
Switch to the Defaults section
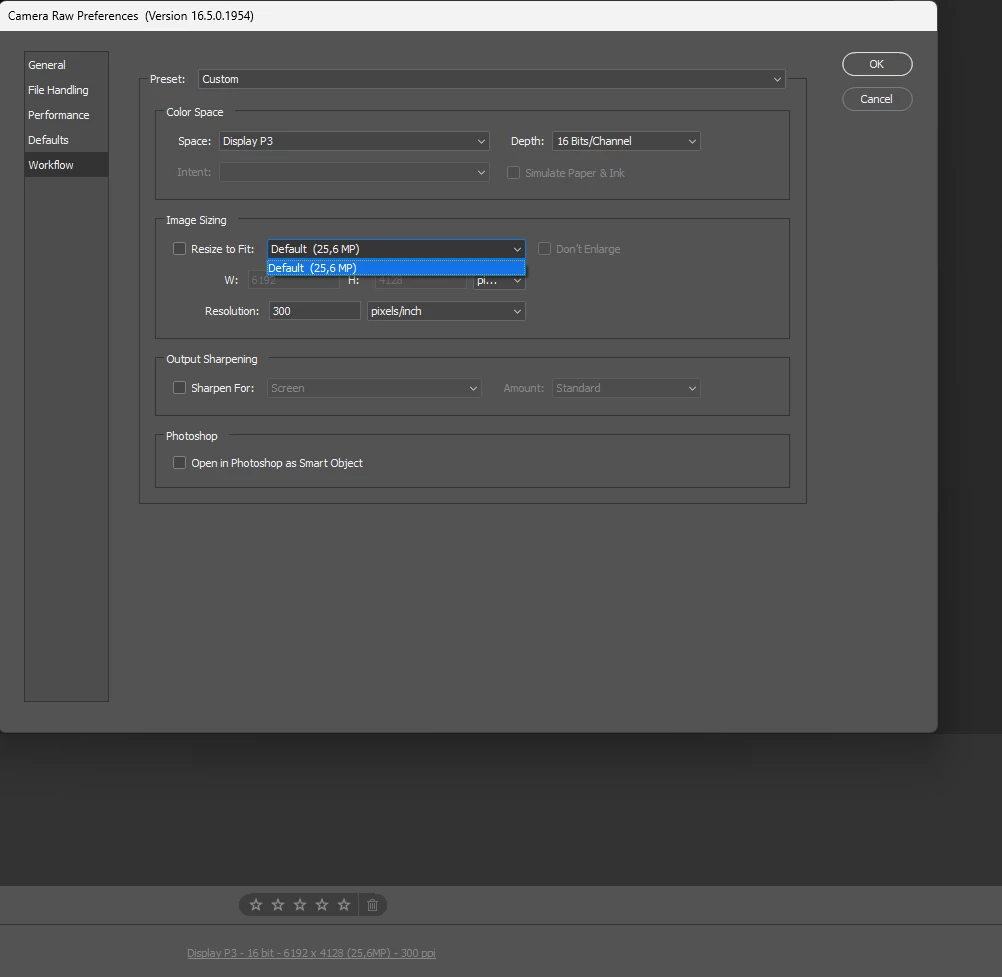[66, 140]
